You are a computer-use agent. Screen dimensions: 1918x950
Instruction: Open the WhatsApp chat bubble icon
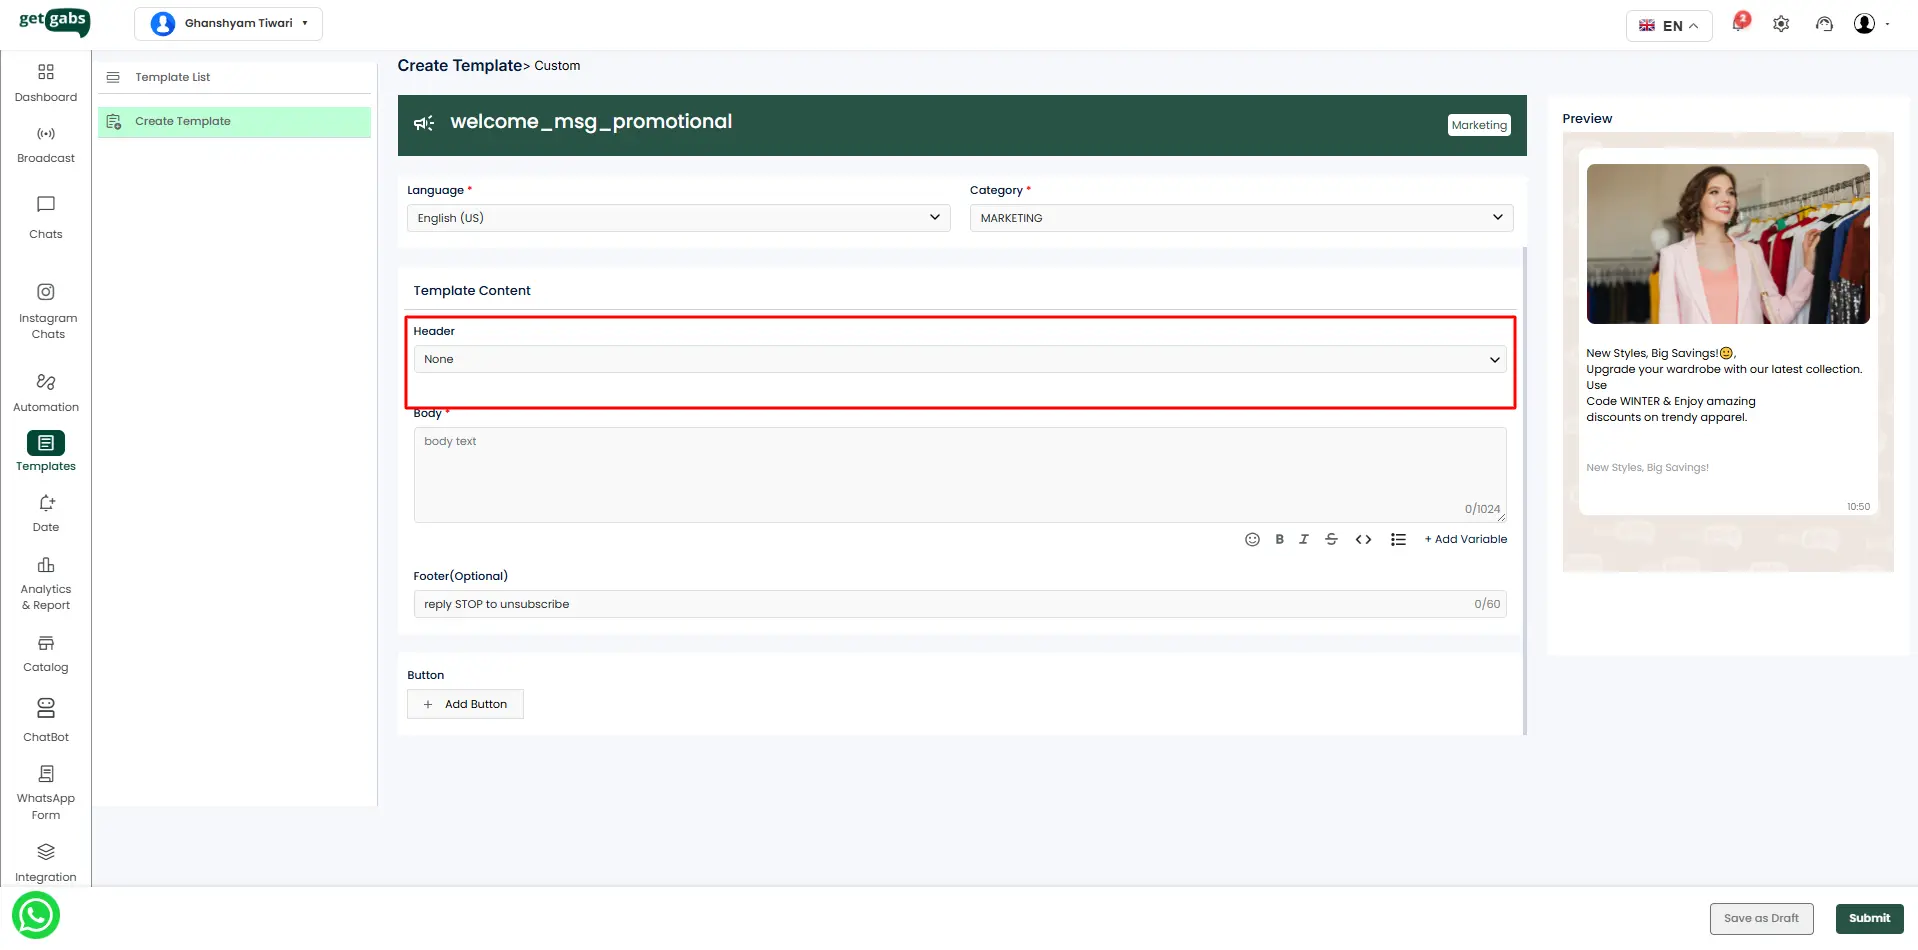(36, 915)
